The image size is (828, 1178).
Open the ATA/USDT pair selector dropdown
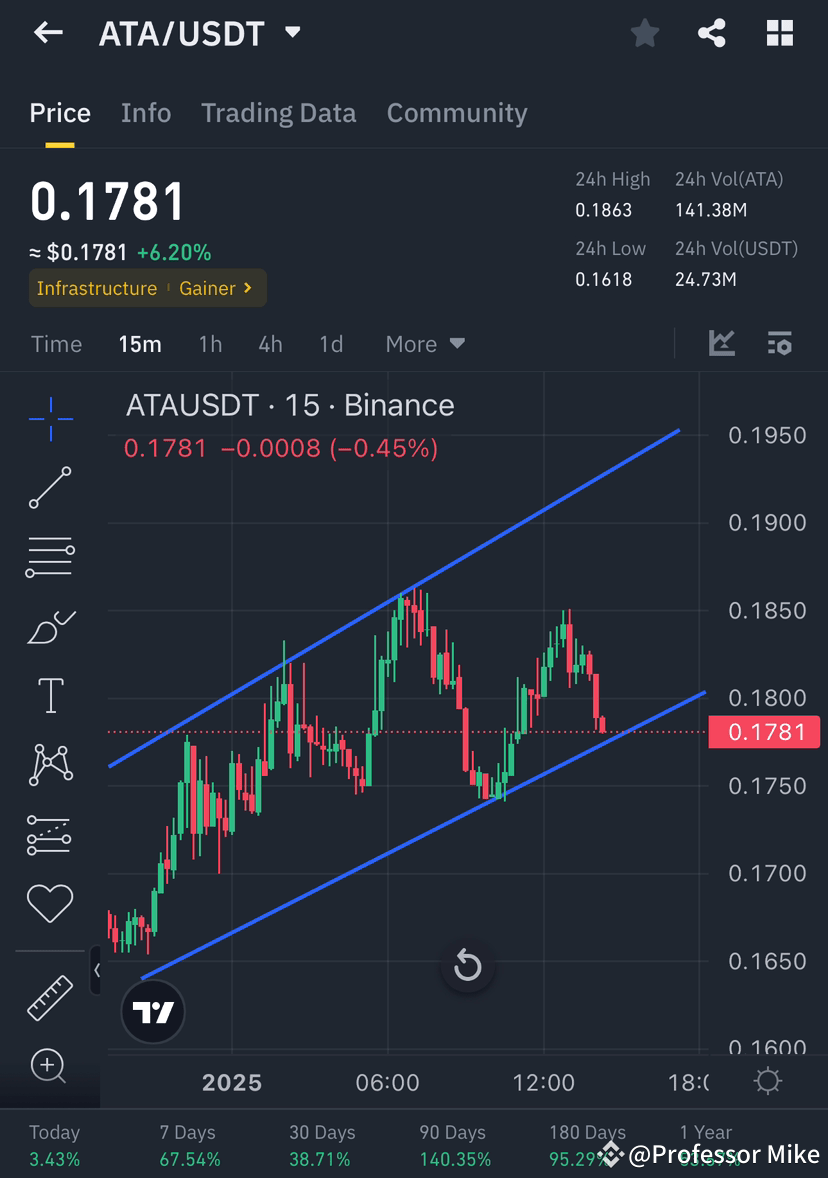(x=291, y=33)
